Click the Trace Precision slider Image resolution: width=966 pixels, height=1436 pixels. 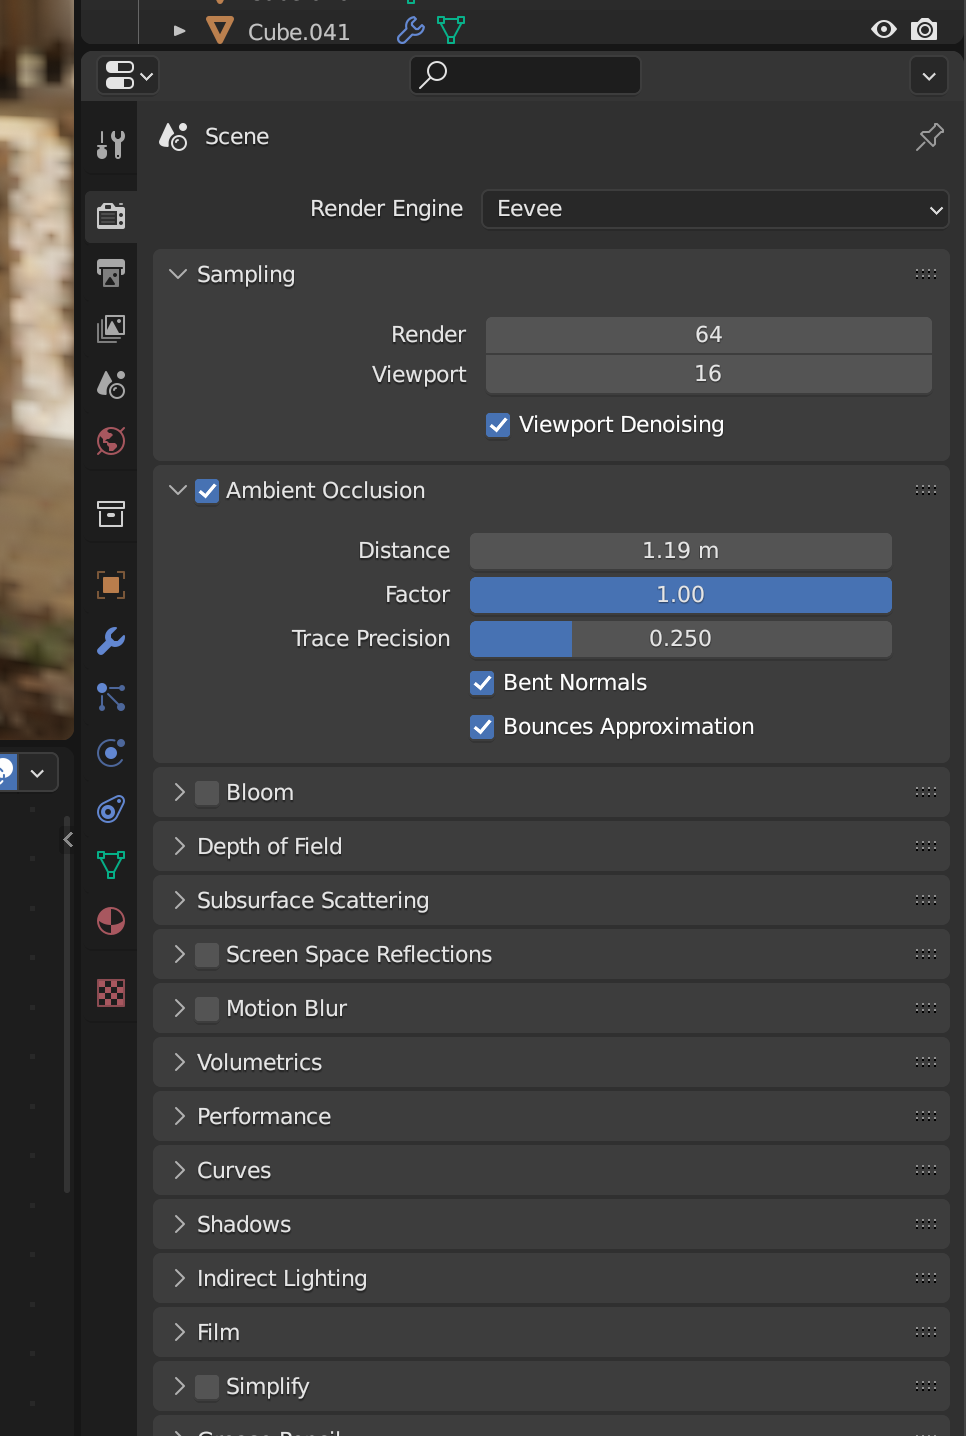pos(680,639)
